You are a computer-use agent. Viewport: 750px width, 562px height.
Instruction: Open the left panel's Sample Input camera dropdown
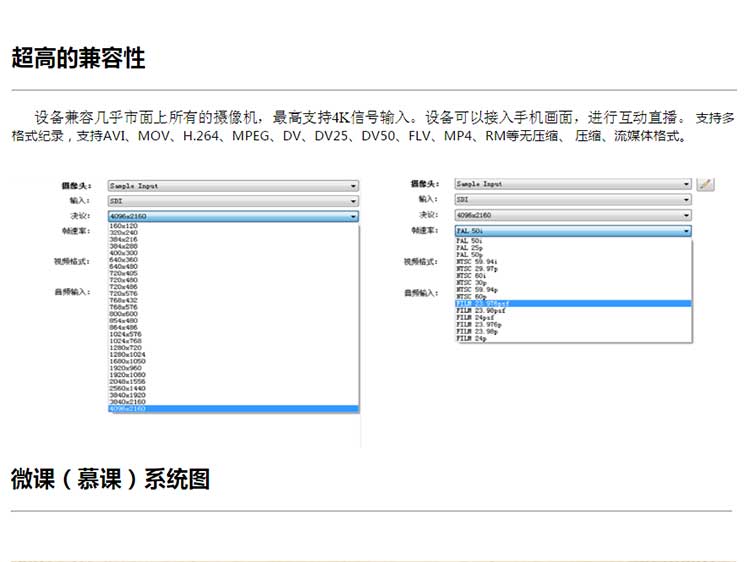click(232, 186)
